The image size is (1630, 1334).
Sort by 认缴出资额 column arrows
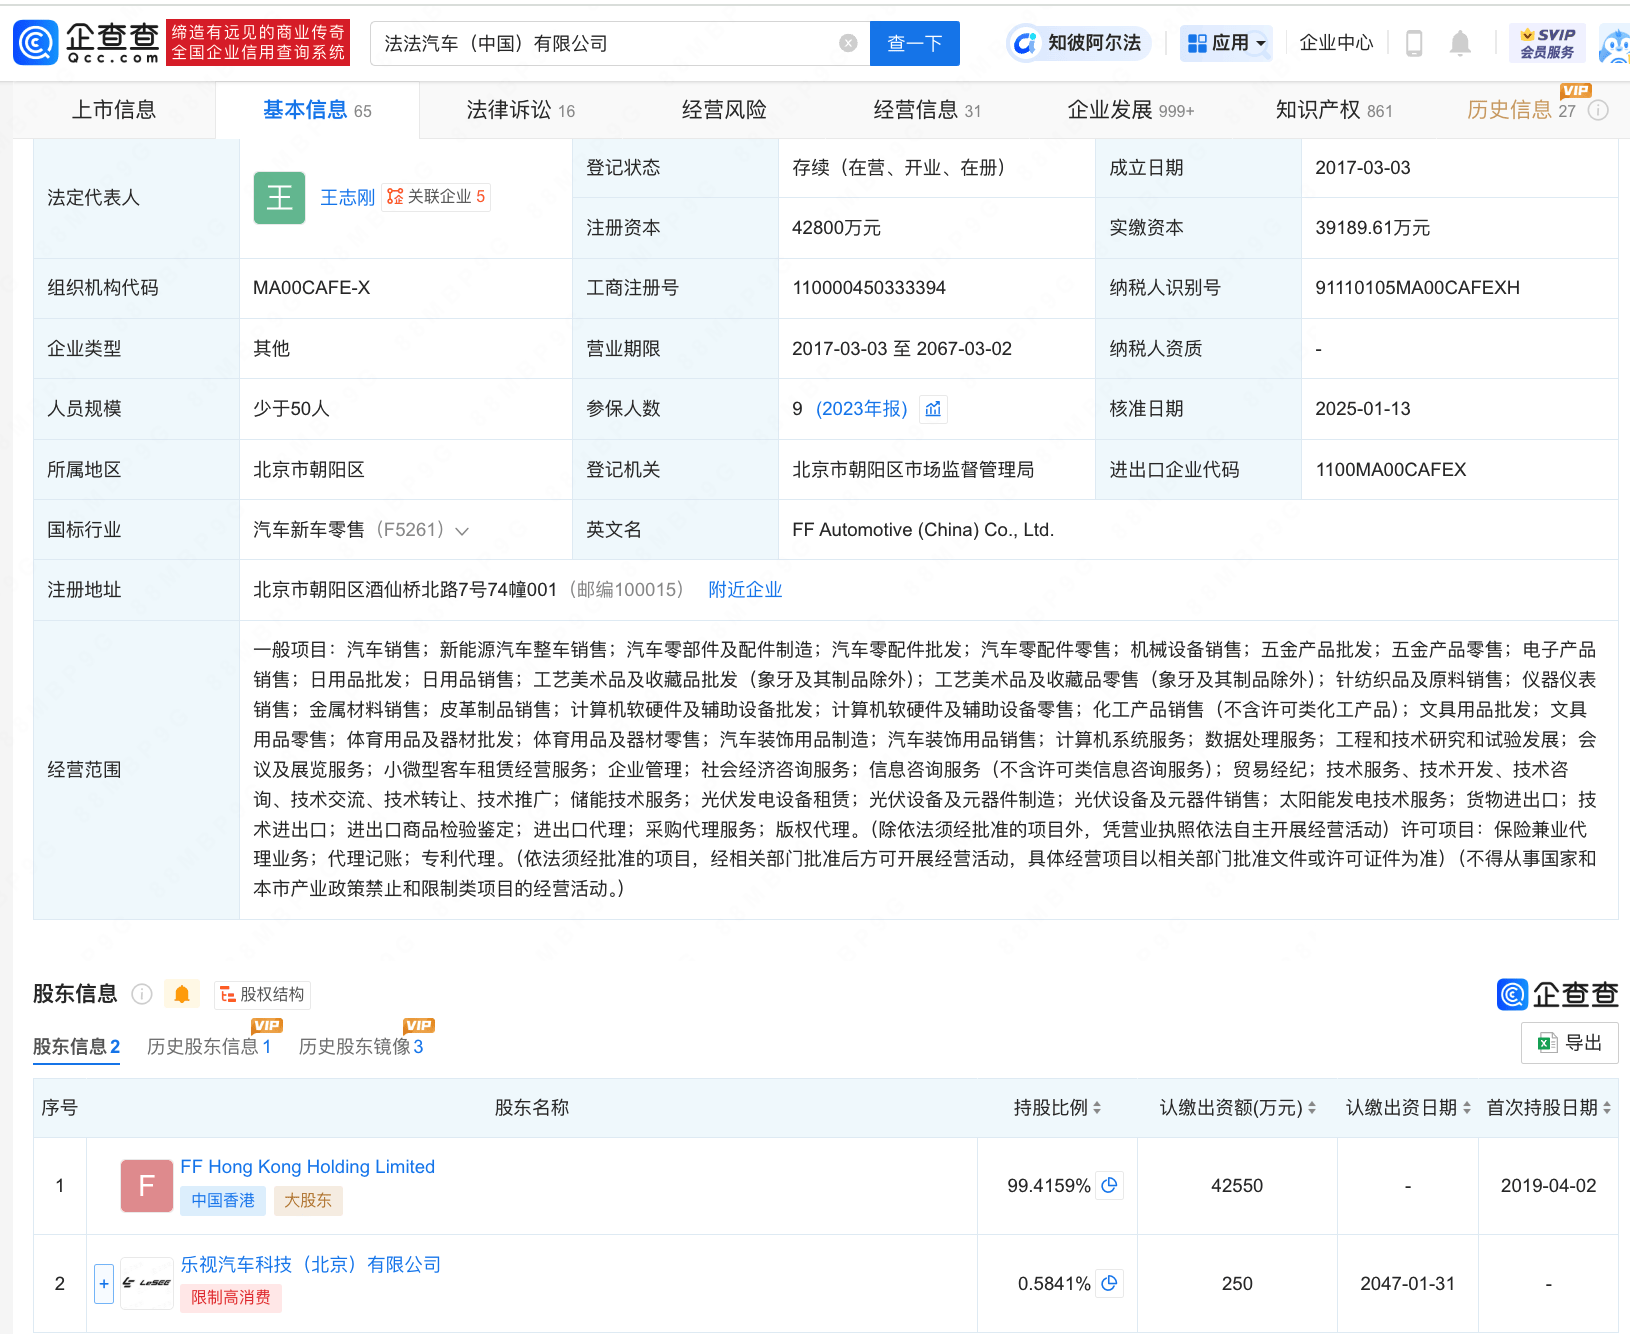(1312, 1108)
